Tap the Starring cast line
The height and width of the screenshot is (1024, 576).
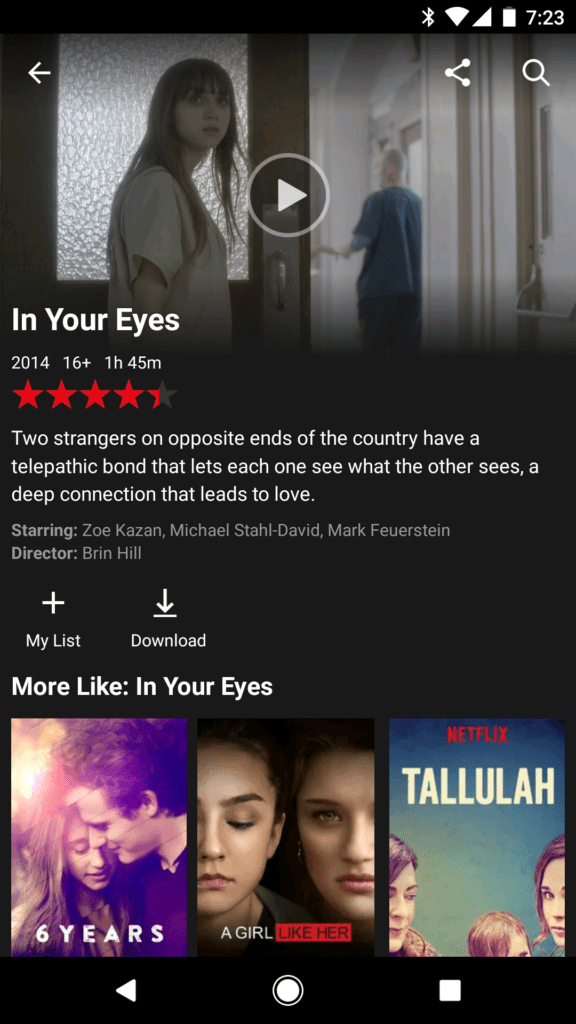tap(231, 530)
